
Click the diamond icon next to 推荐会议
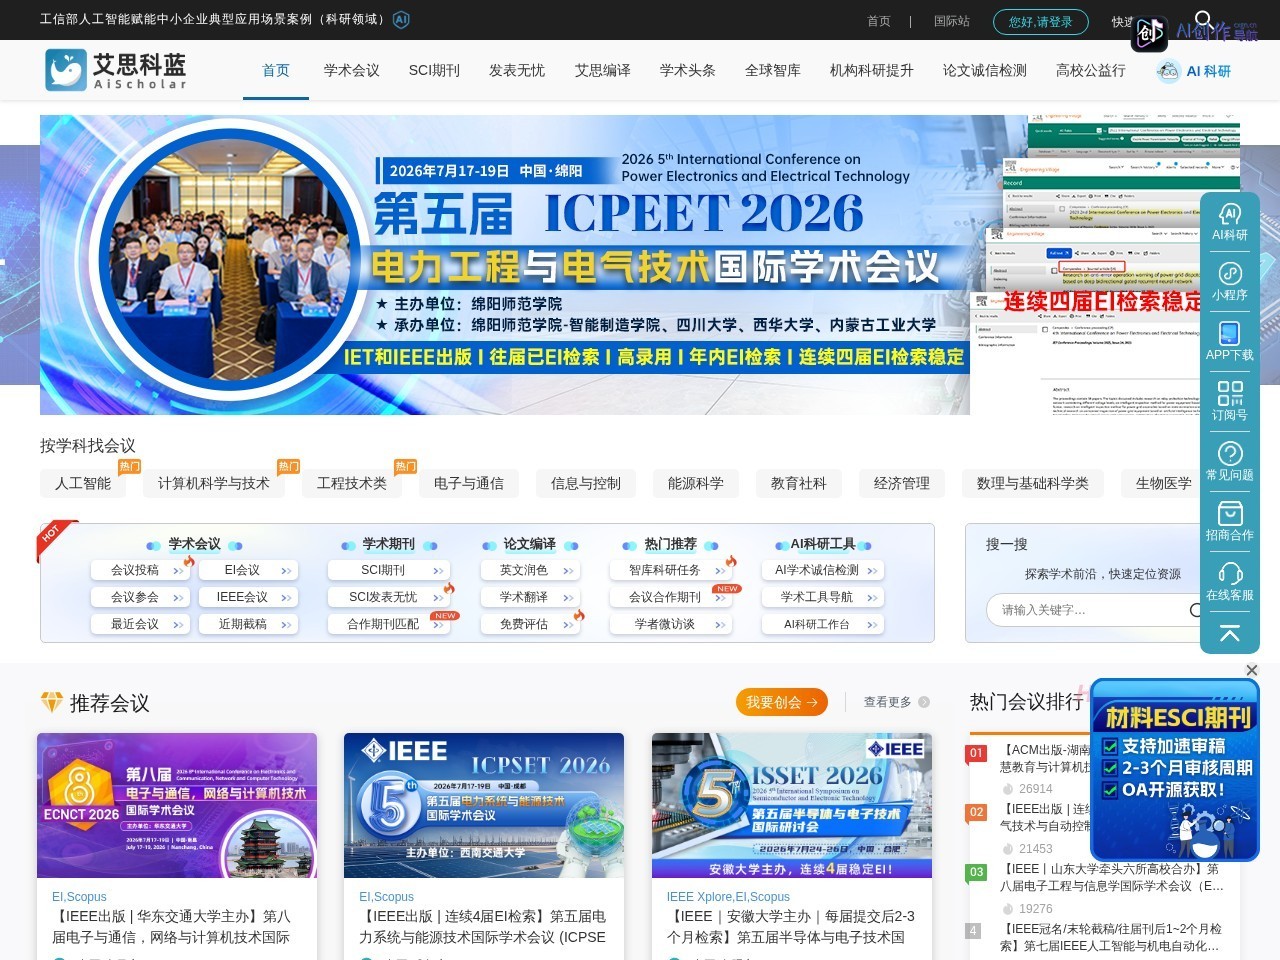click(x=51, y=702)
